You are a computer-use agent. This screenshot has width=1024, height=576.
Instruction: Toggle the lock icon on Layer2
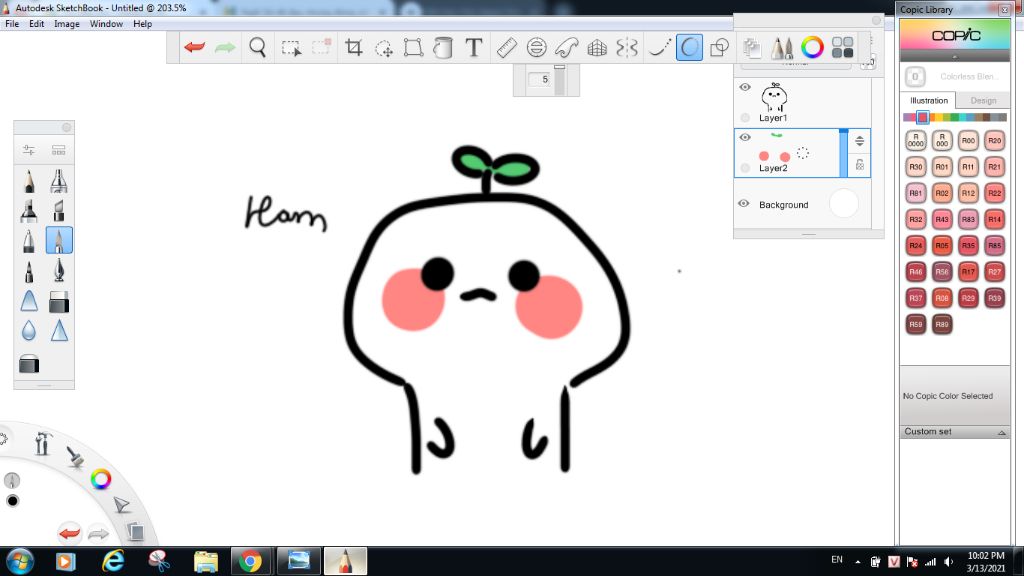click(859, 165)
